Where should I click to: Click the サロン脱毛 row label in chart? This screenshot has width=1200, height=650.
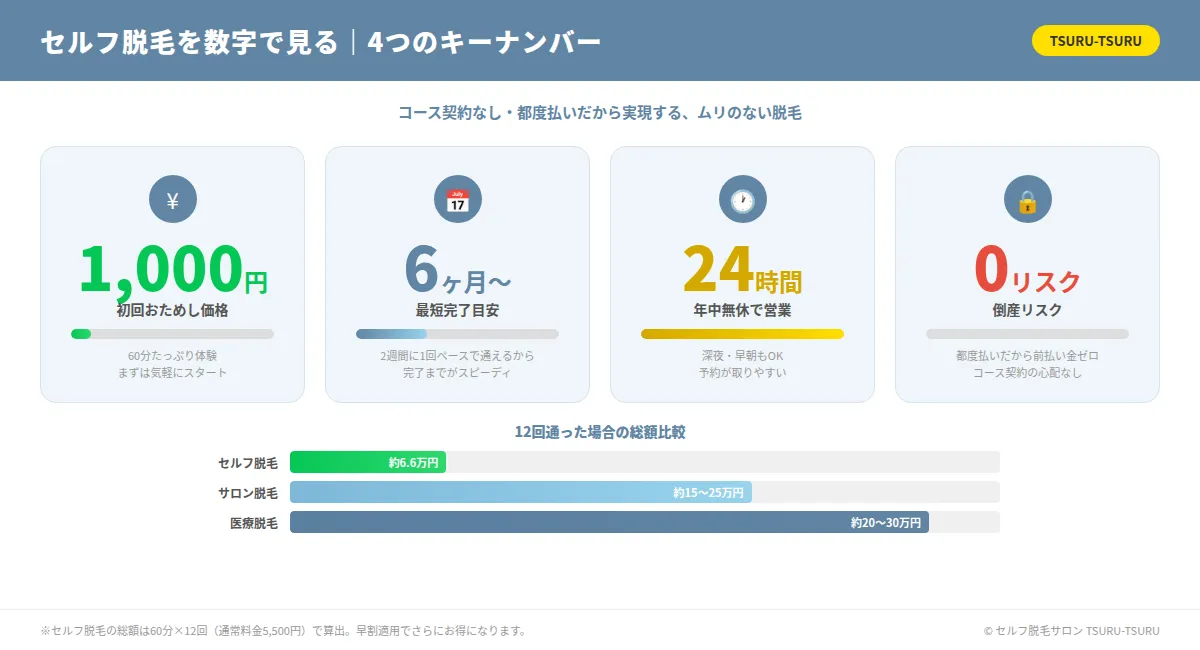click(x=248, y=493)
